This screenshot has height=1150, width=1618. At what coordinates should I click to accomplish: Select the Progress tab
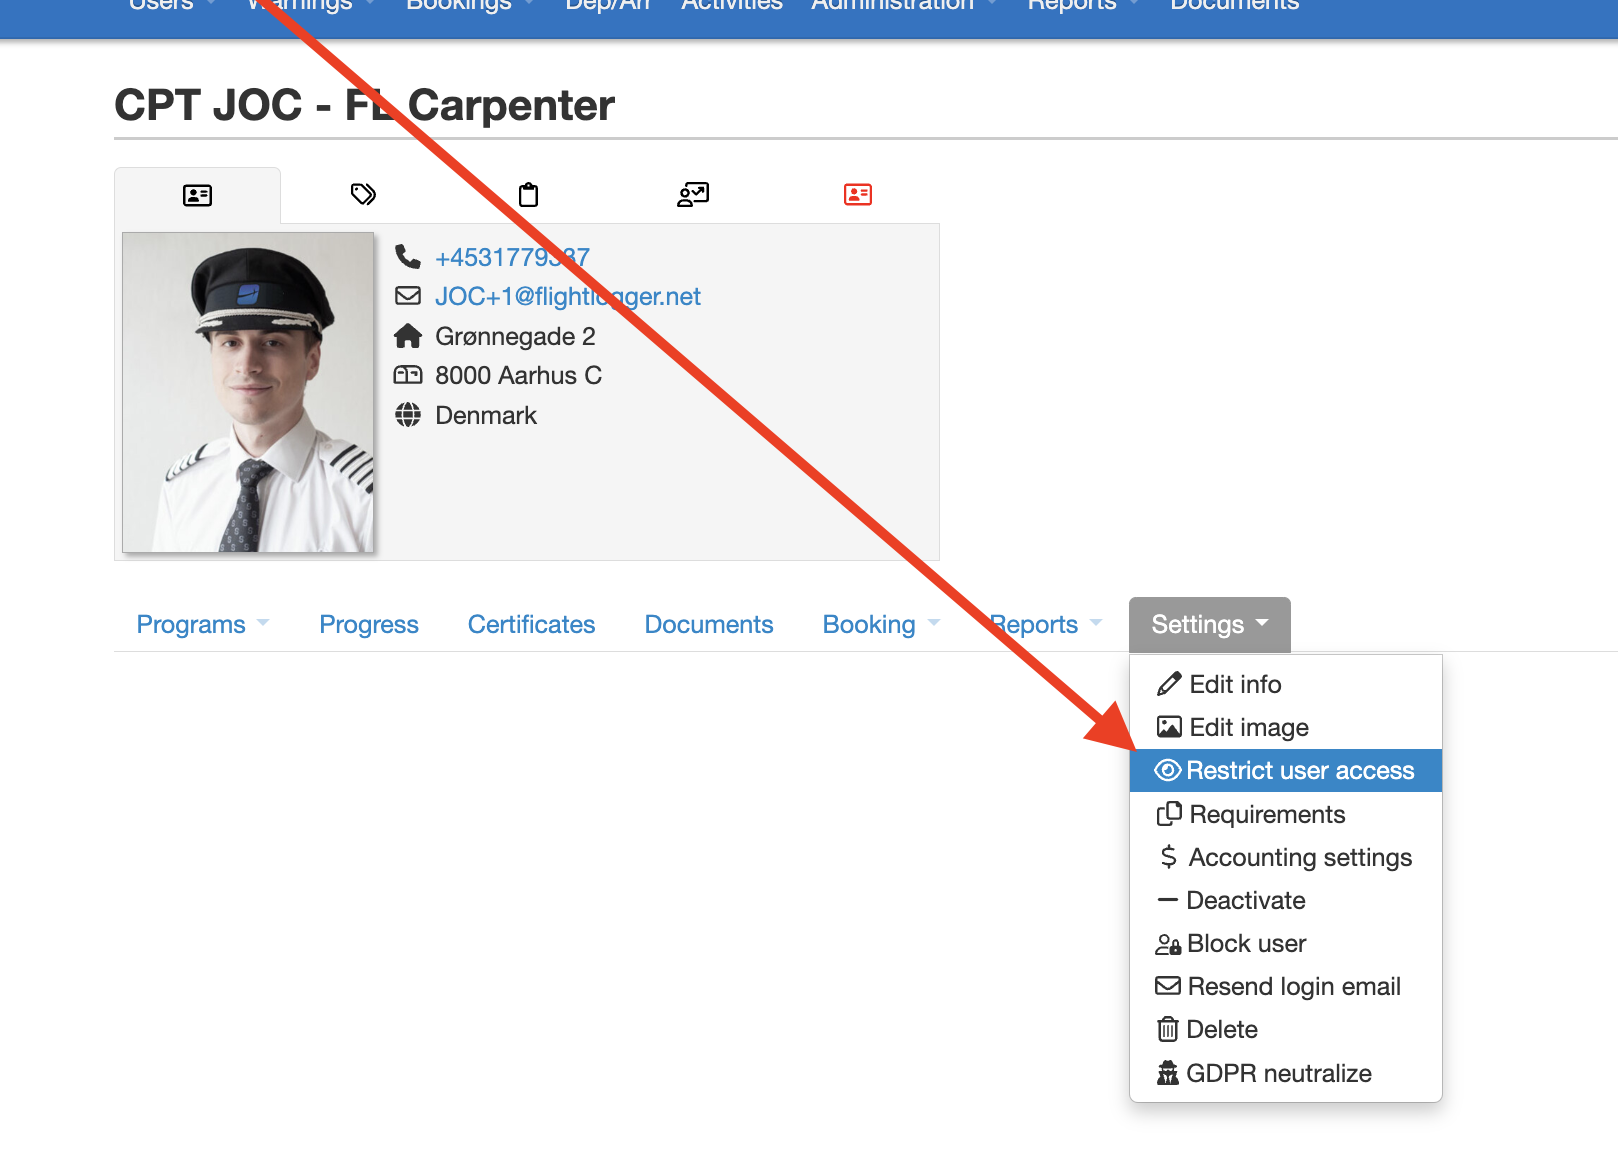click(x=368, y=624)
